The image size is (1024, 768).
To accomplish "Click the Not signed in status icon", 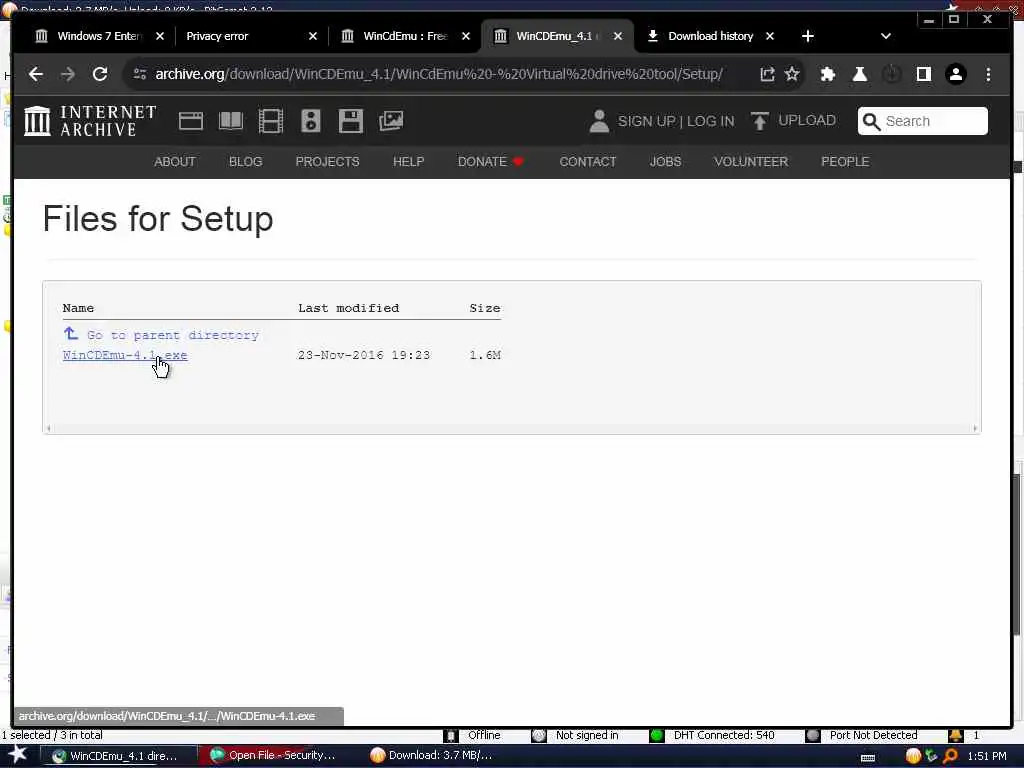I will point(538,735).
